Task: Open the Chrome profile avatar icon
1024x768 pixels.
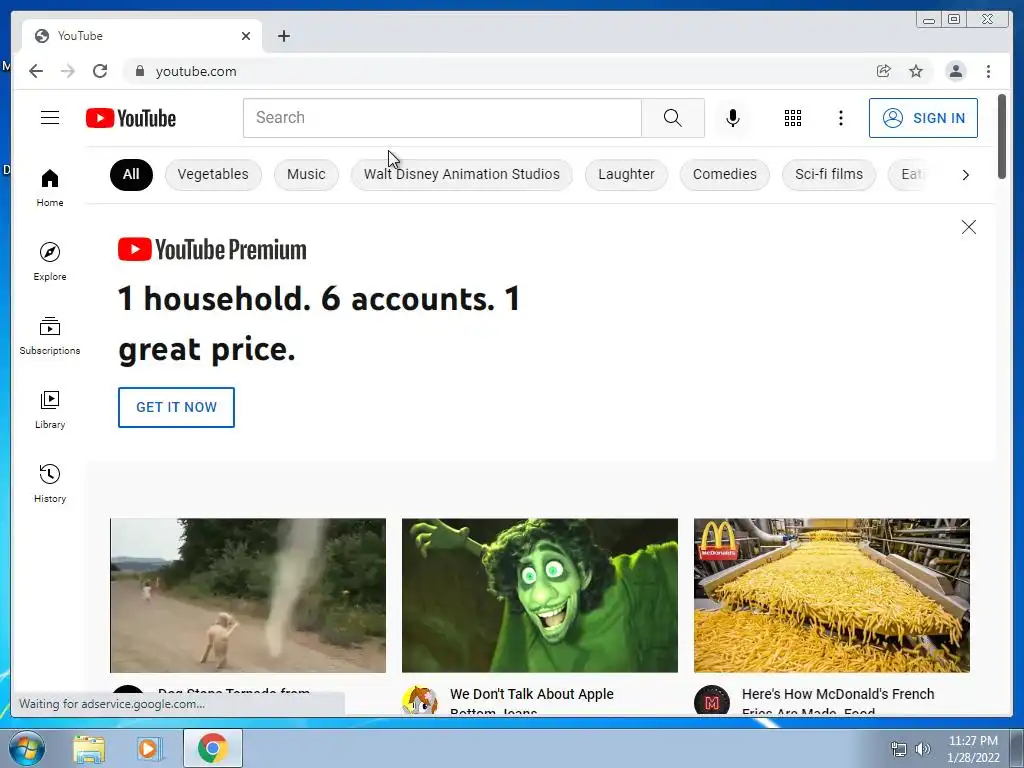Action: click(955, 71)
